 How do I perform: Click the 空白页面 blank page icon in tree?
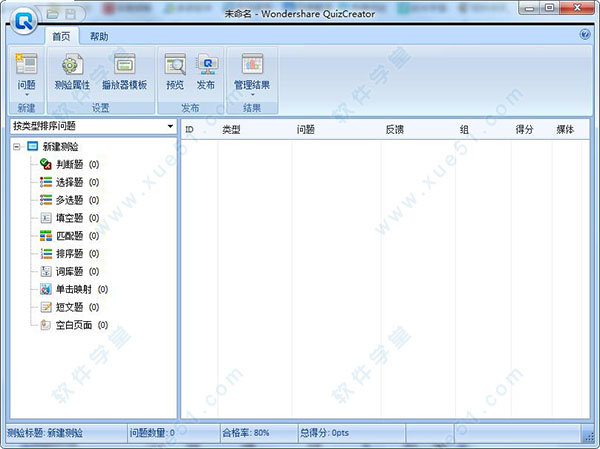pyautogui.click(x=46, y=325)
